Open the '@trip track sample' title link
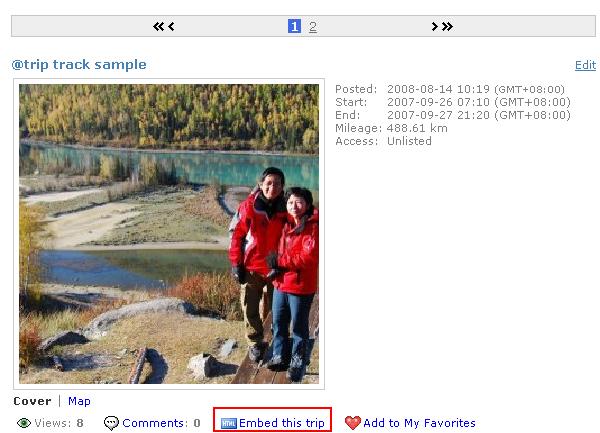The height and width of the screenshot is (433, 600). pos(79,64)
